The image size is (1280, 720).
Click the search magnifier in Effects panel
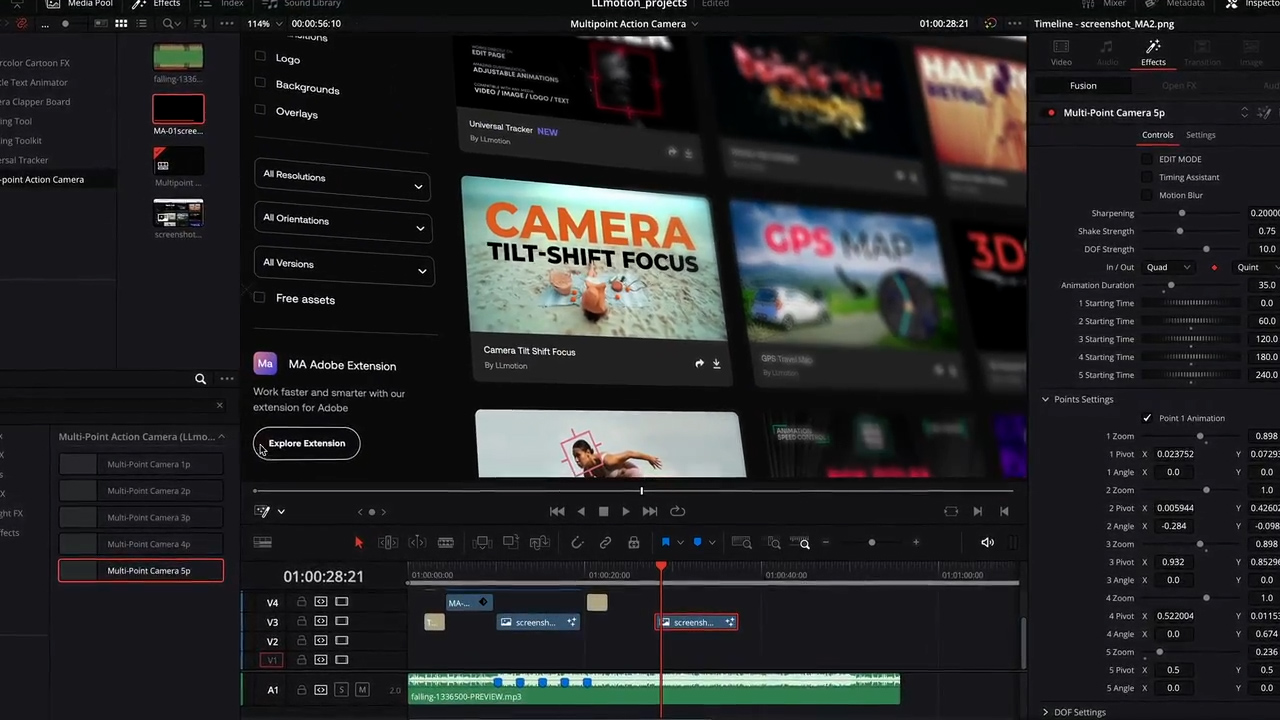pos(200,379)
